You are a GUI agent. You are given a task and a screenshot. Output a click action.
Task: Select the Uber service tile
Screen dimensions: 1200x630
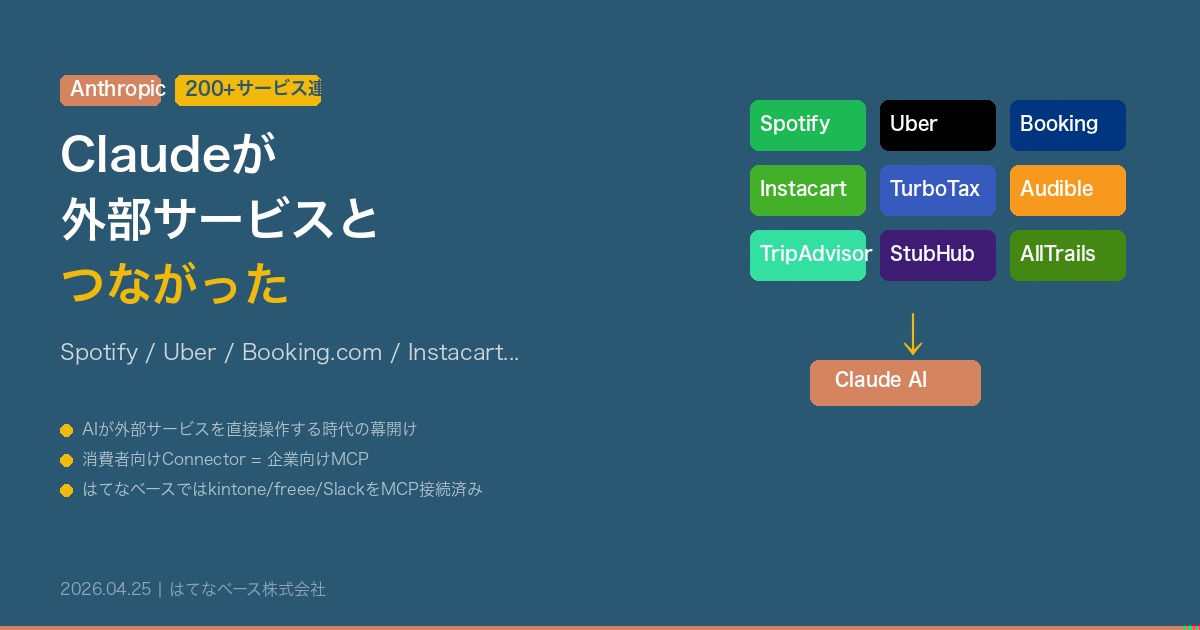click(938, 125)
